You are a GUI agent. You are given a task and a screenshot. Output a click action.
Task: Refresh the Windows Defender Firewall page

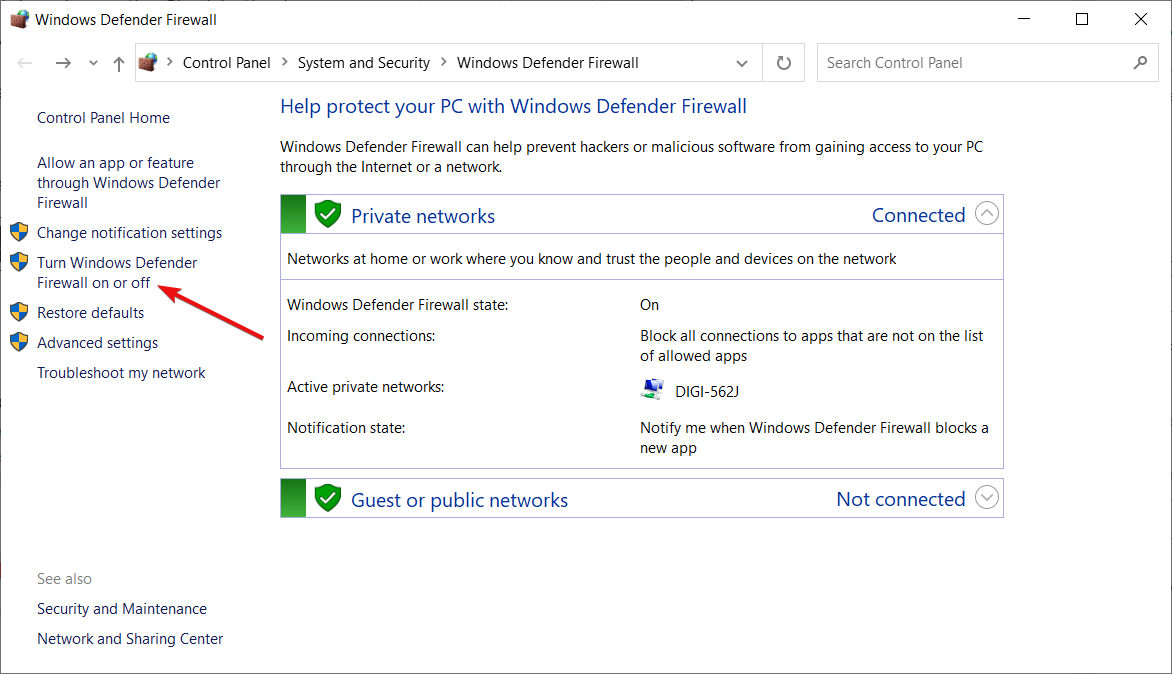pyautogui.click(x=783, y=63)
